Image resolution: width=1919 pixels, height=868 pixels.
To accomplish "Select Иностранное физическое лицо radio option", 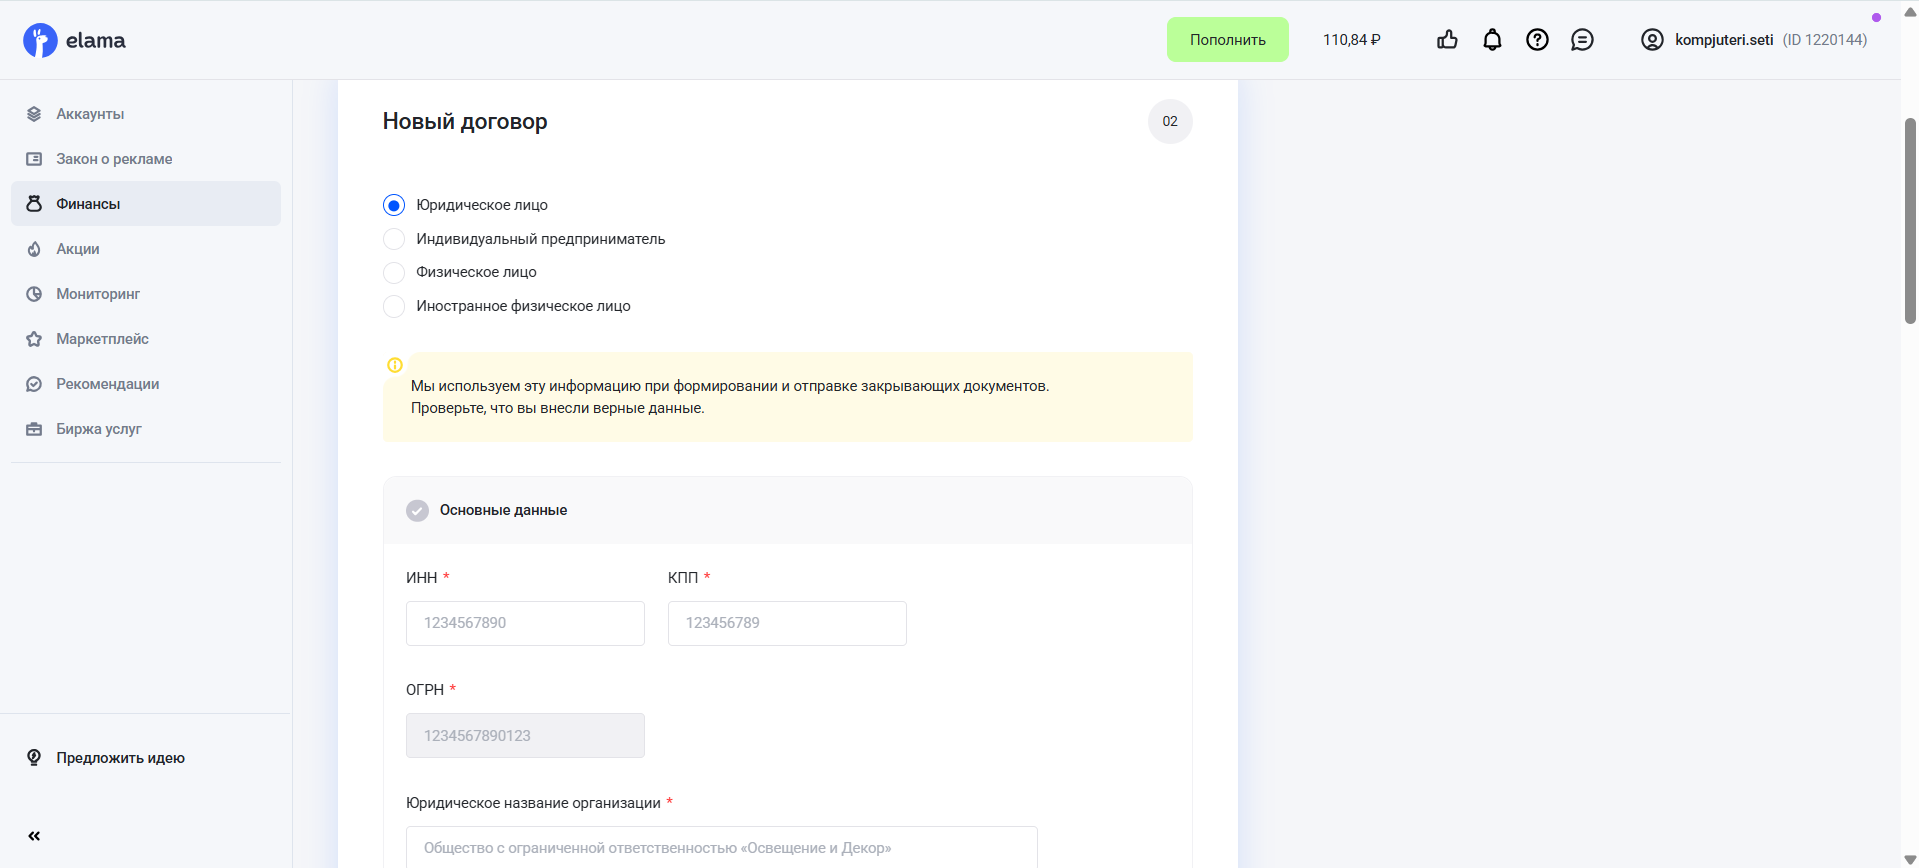I will [394, 306].
